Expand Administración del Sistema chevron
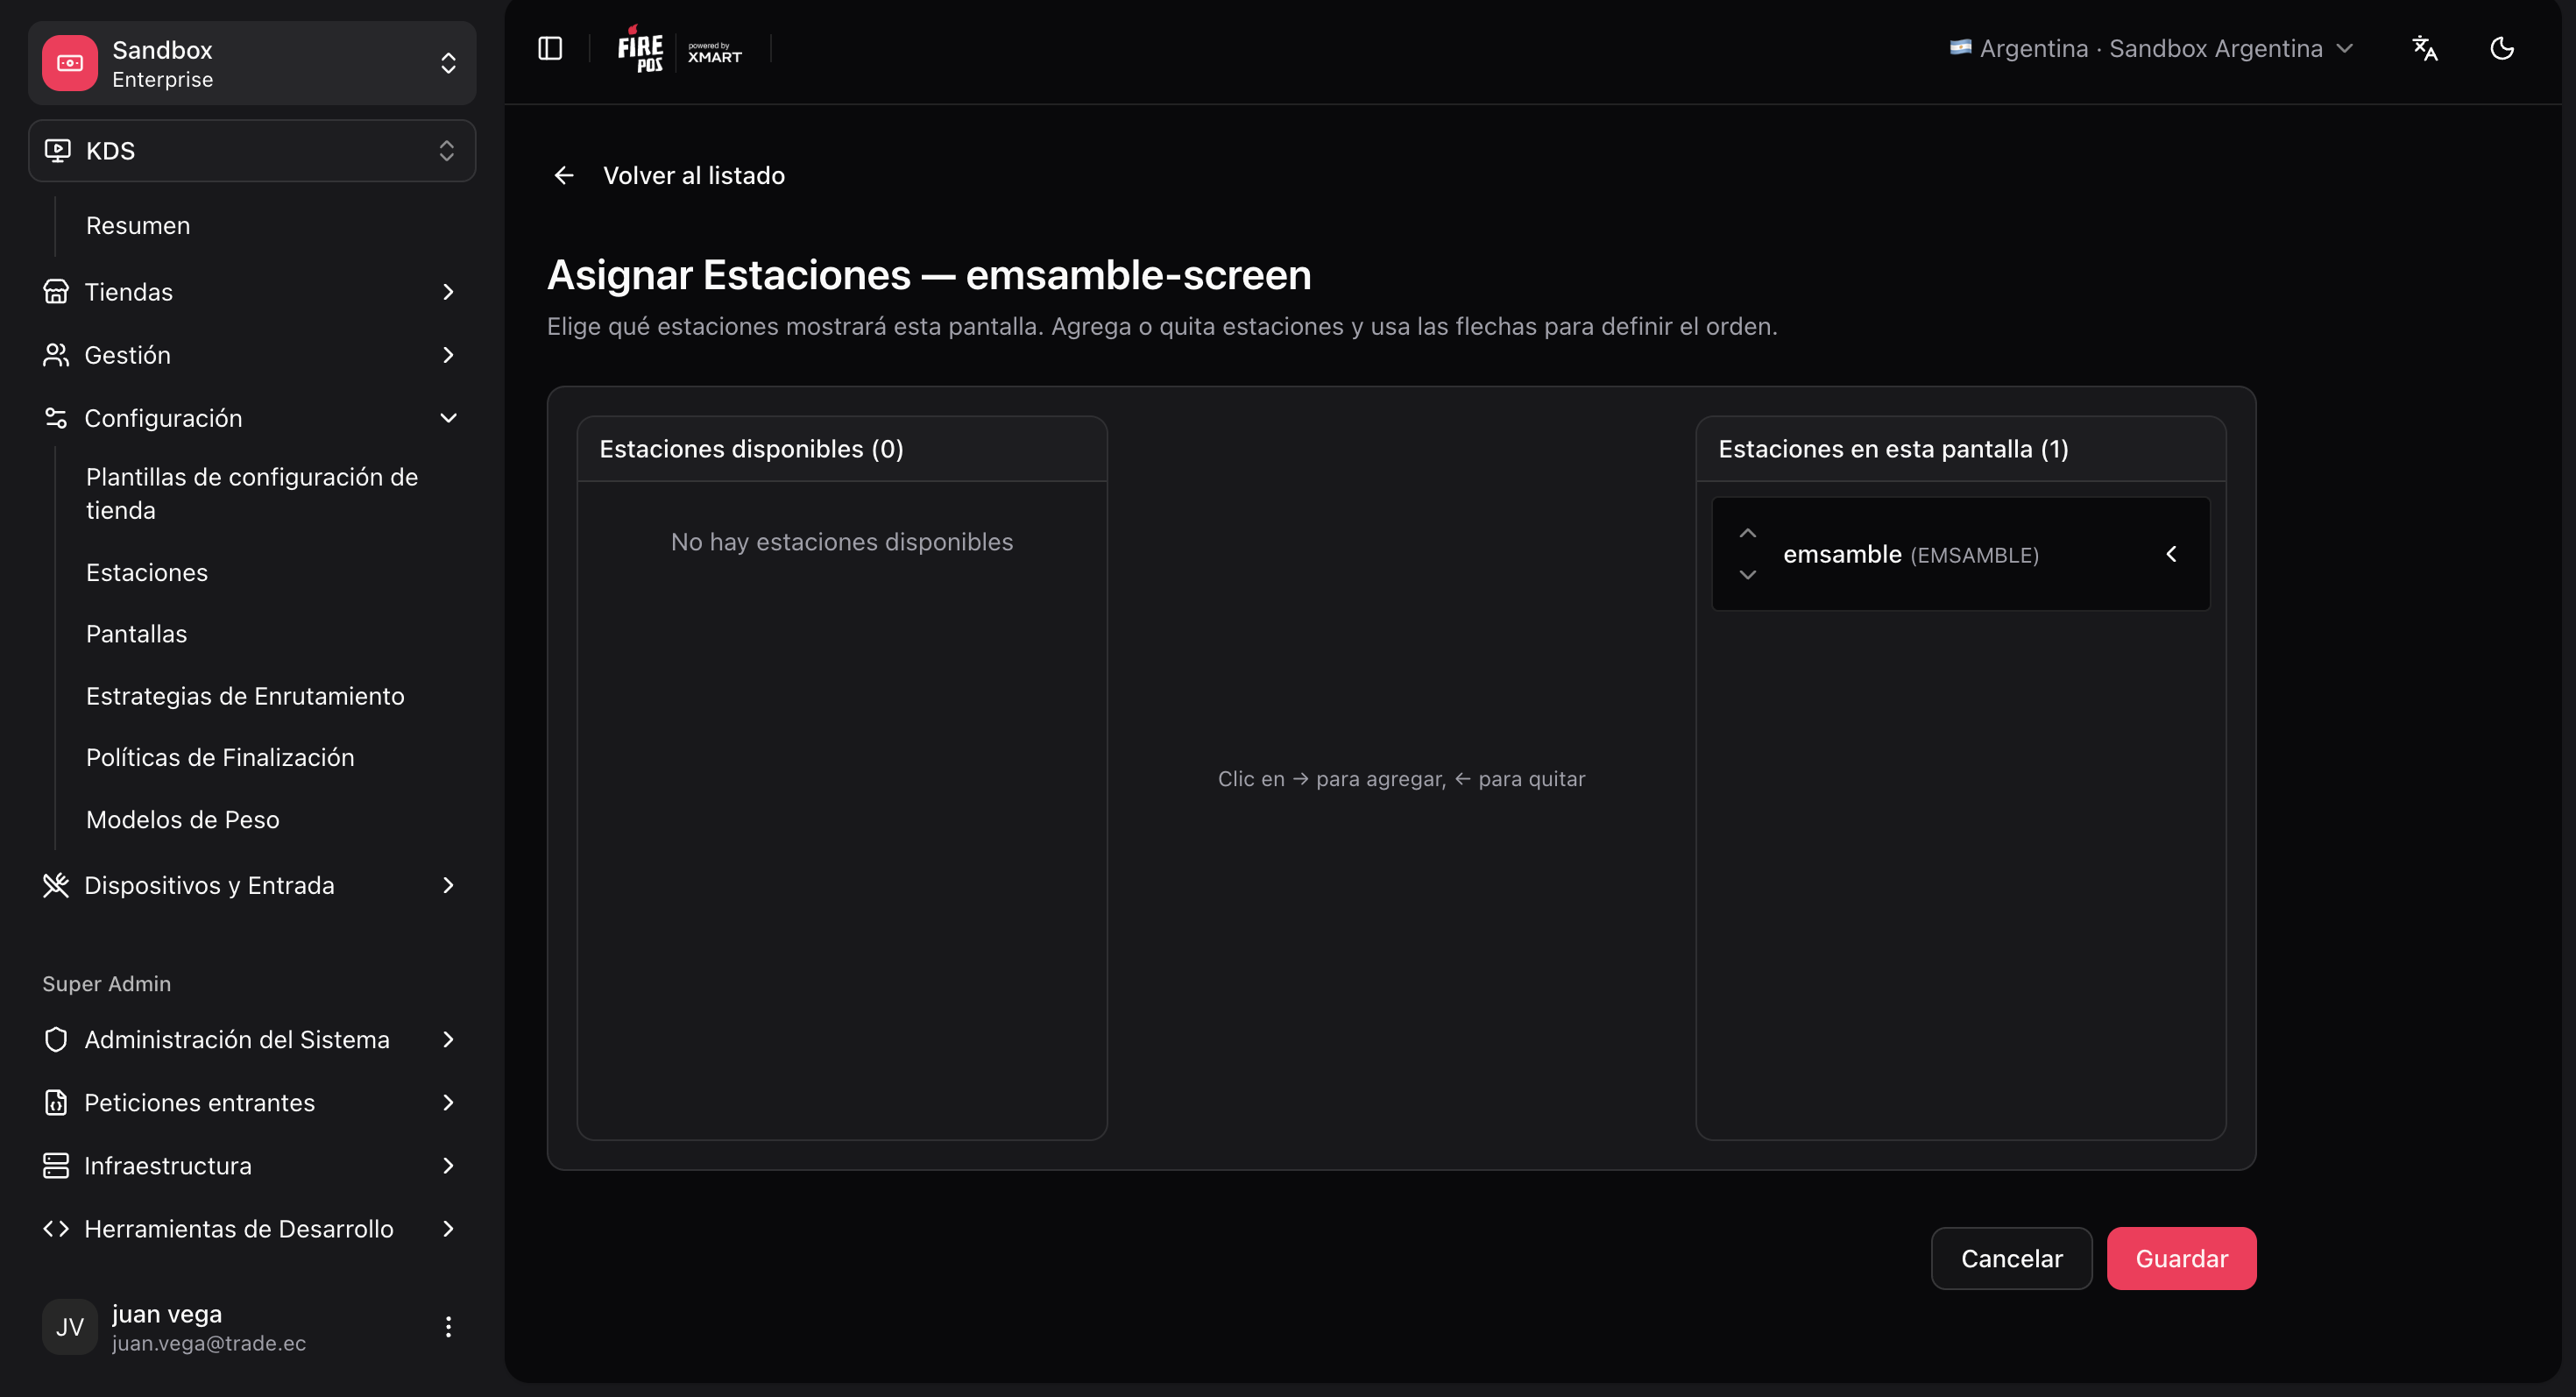 pyautogui.click(x=448, y=1040)
